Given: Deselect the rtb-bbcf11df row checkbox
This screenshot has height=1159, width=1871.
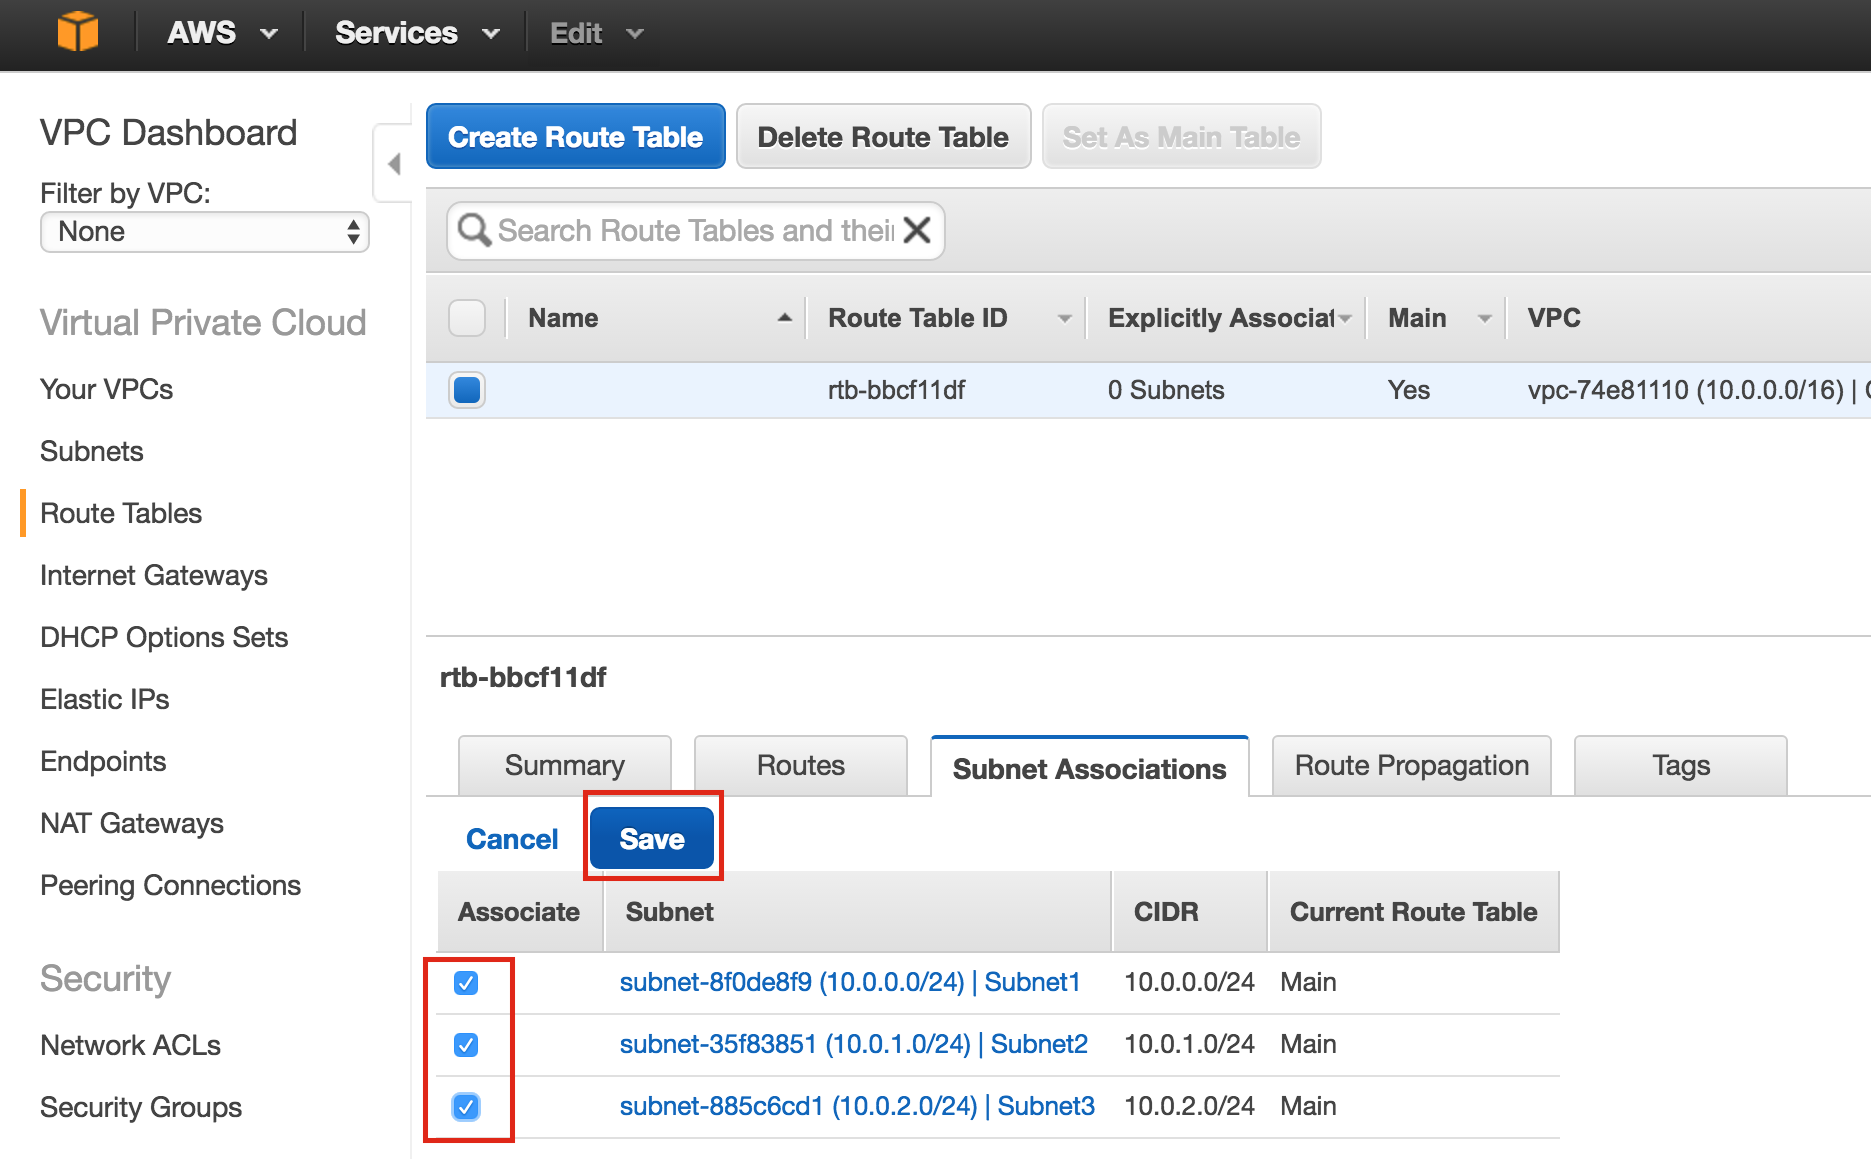Looking at the screenshot, I should click(x=467, y=390).
